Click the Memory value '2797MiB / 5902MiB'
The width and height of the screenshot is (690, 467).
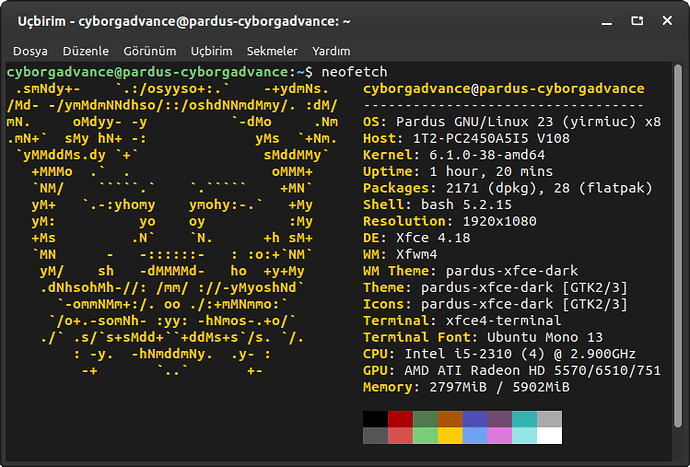[499, 387]
